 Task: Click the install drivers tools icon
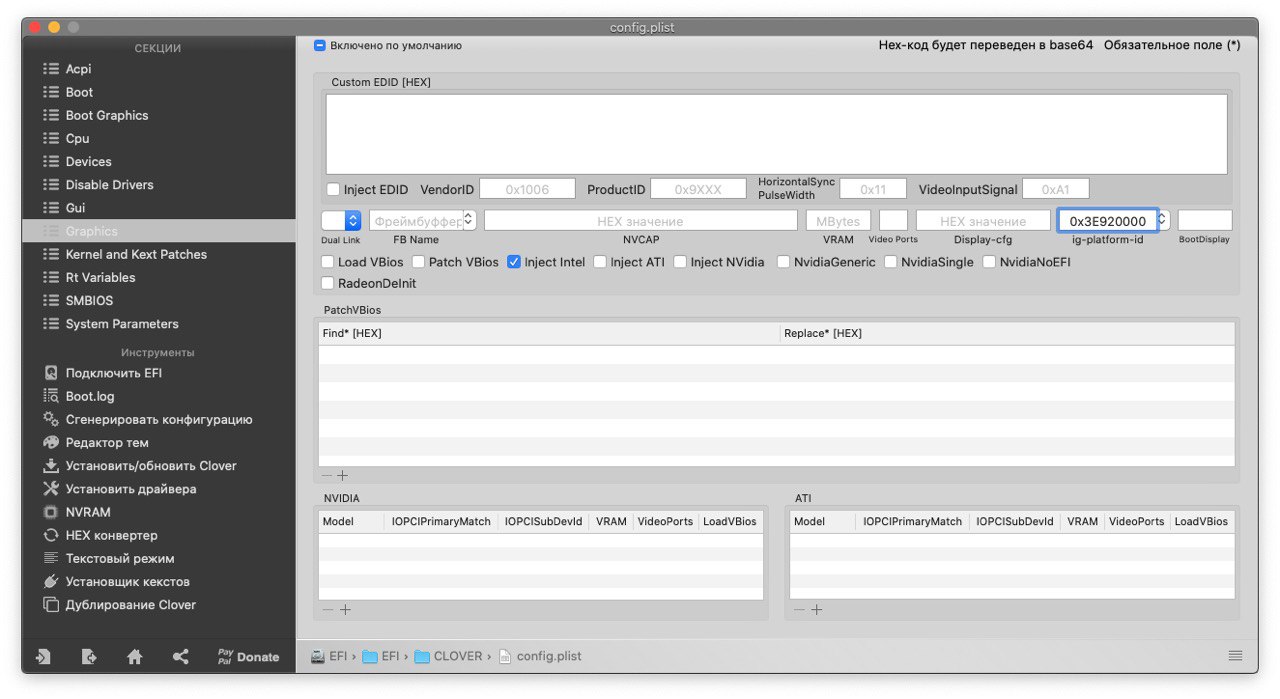51,489
